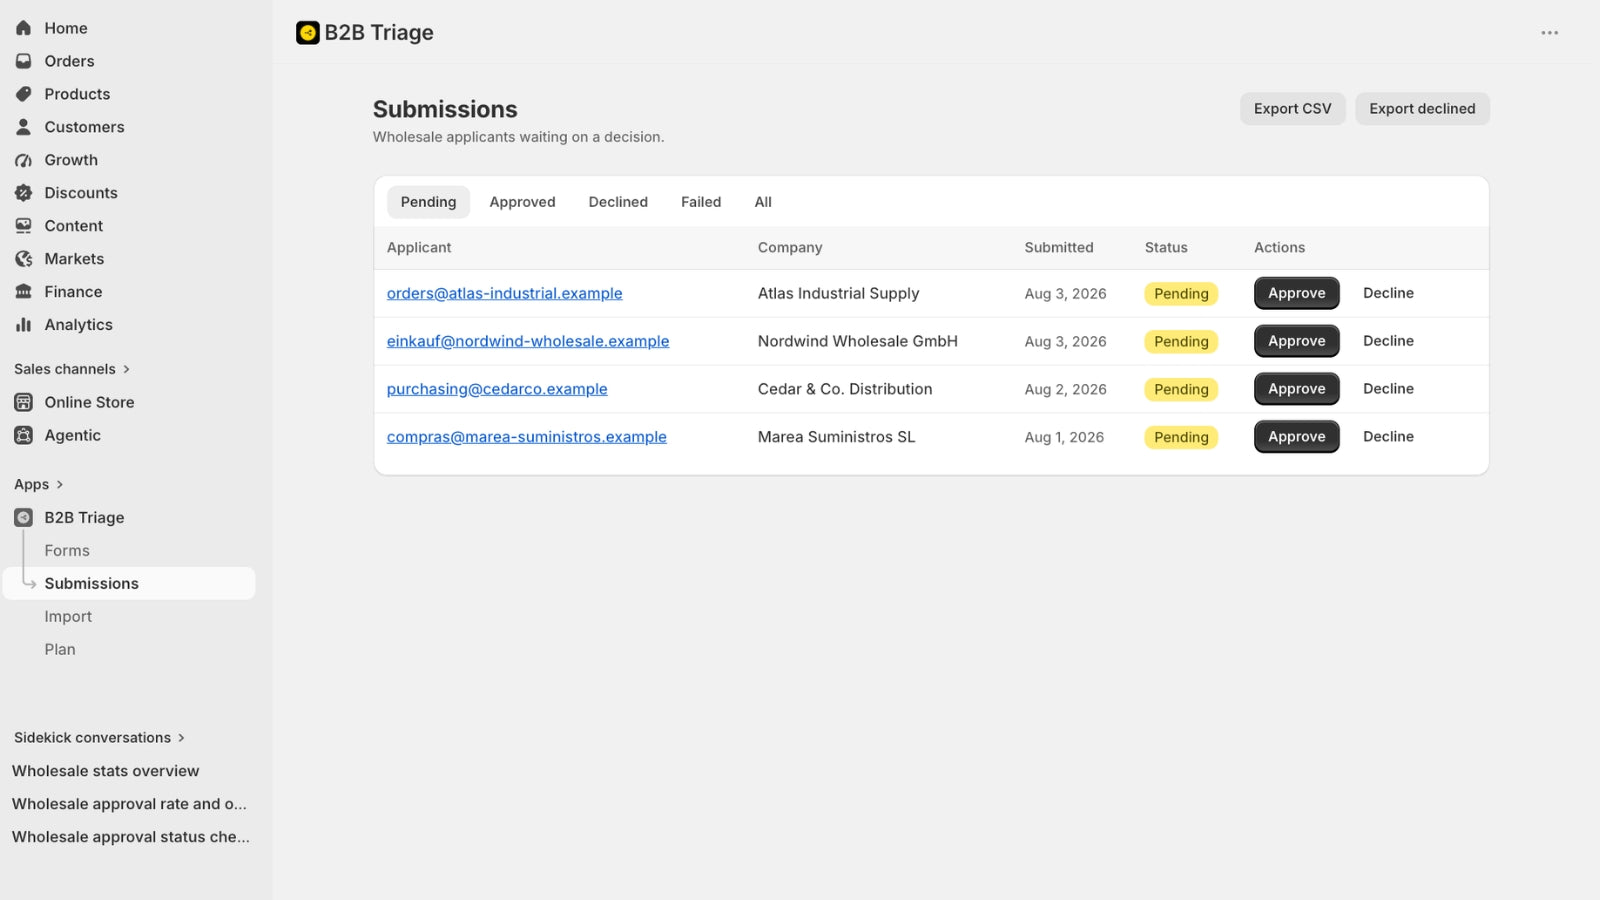Open Wholesale stats overview conversation

pyautogui.click(x=106, y=771)
